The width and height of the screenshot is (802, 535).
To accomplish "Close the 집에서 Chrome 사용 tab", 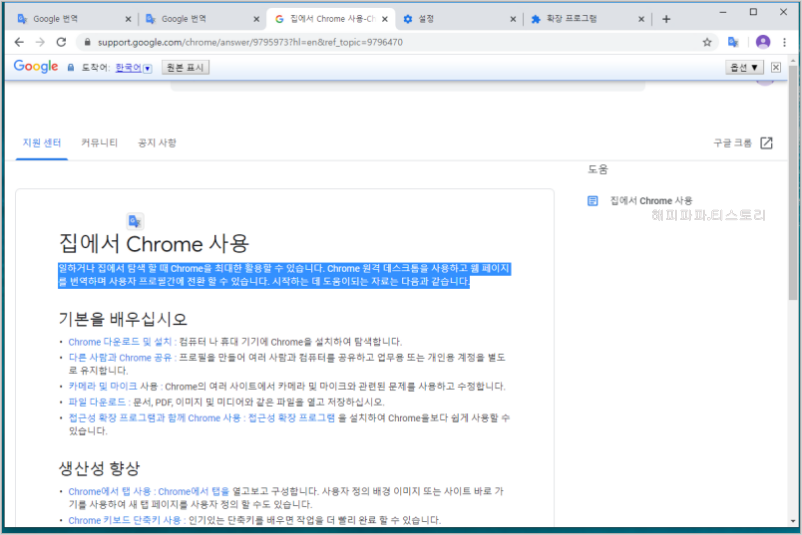I will 385,19.
